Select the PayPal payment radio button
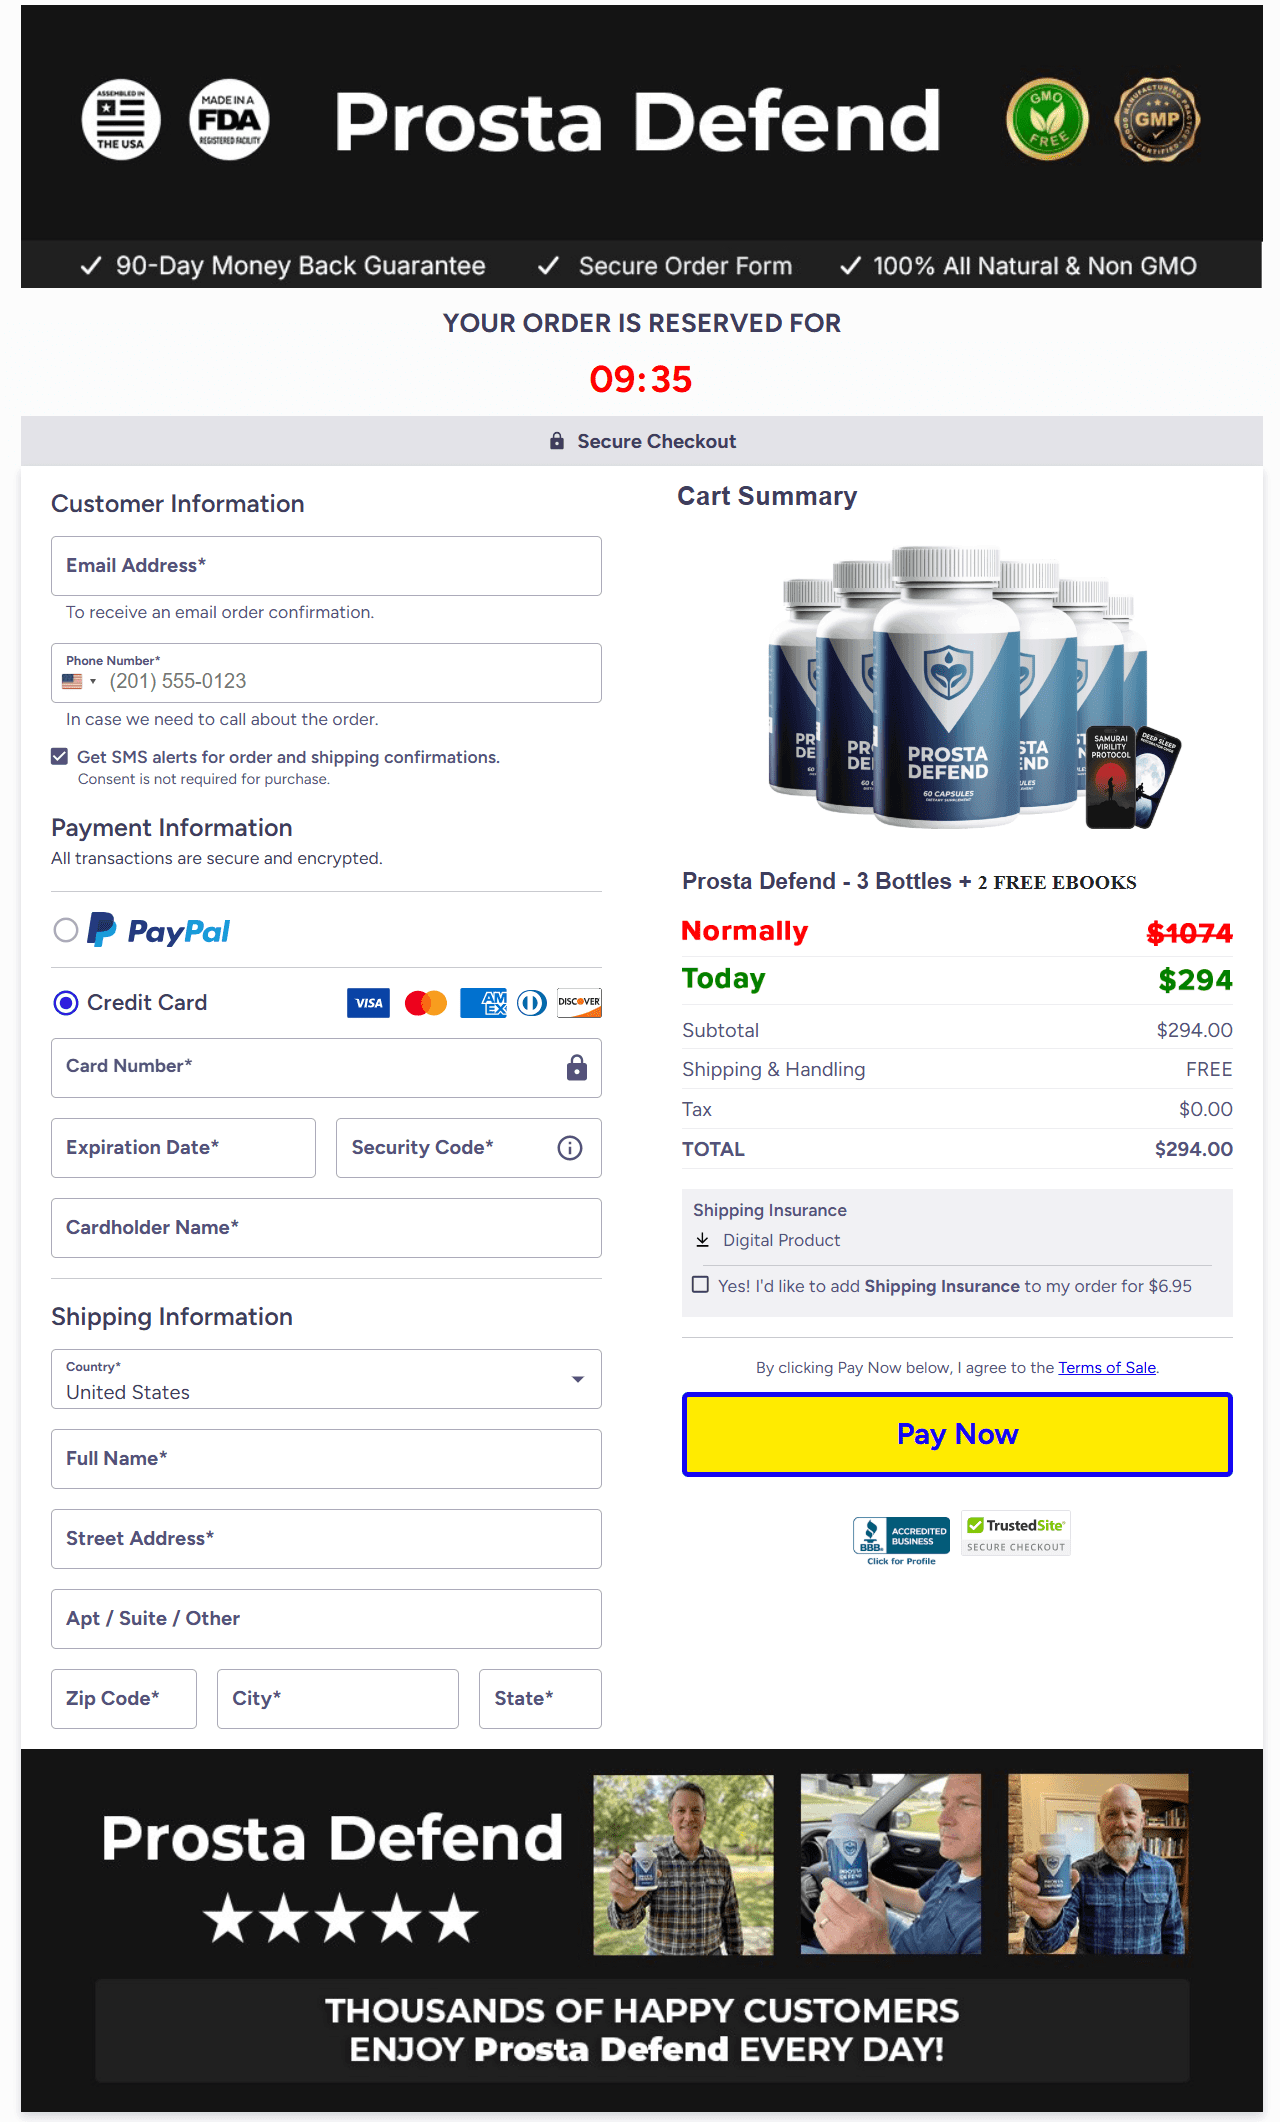Image resolution: width=1280 pixels, height=2122 pixels. point(66,931)
